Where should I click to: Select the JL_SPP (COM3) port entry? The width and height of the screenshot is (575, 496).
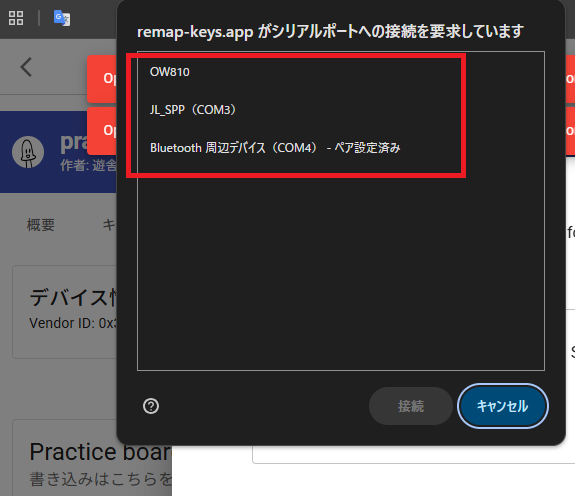coord(341,110)
